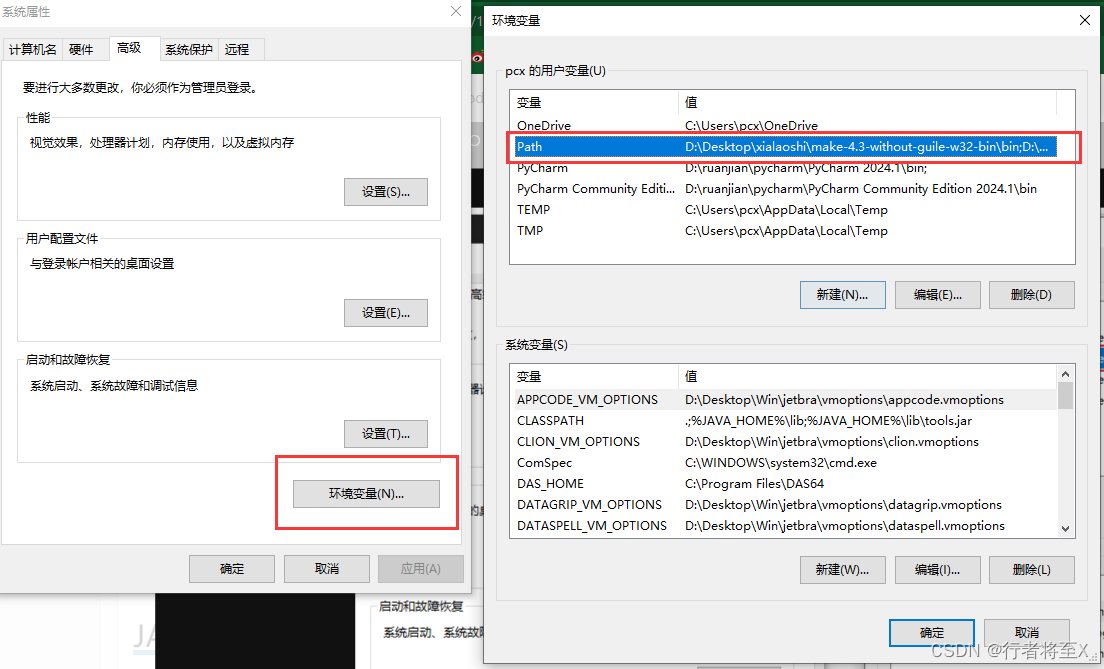Open the 系统保护 tab

tap(189, 49)
